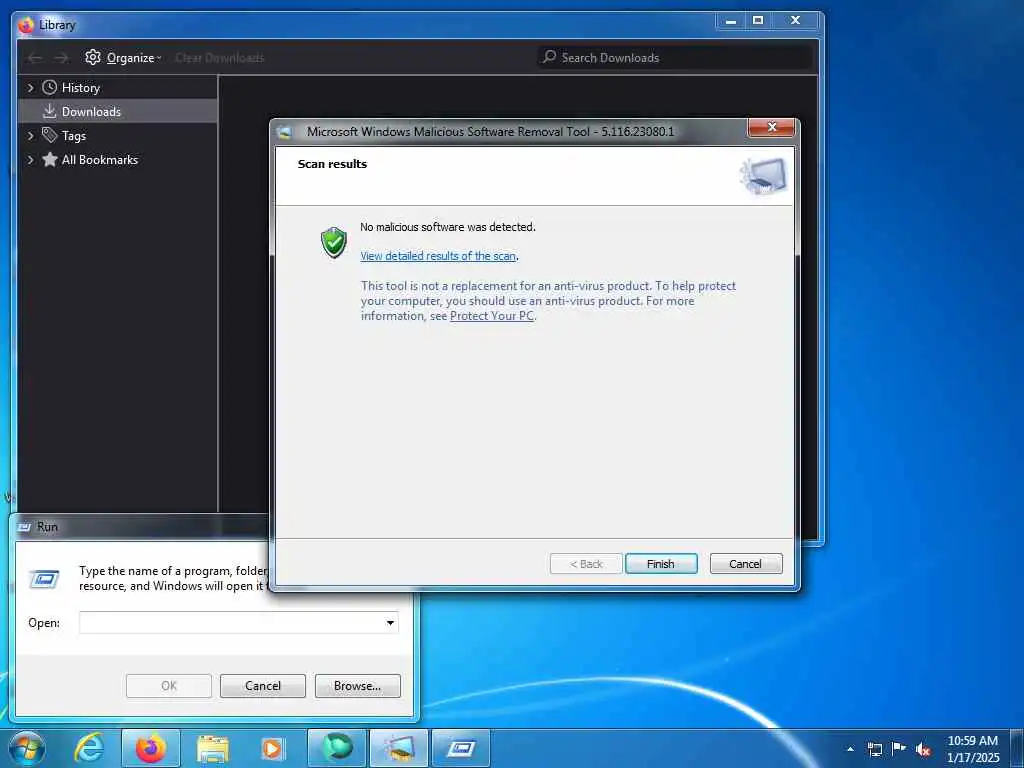Select Tags in Library sidebar
Image resolution: width=1024 pixels, height=768 pixels.
click(74, 136)
